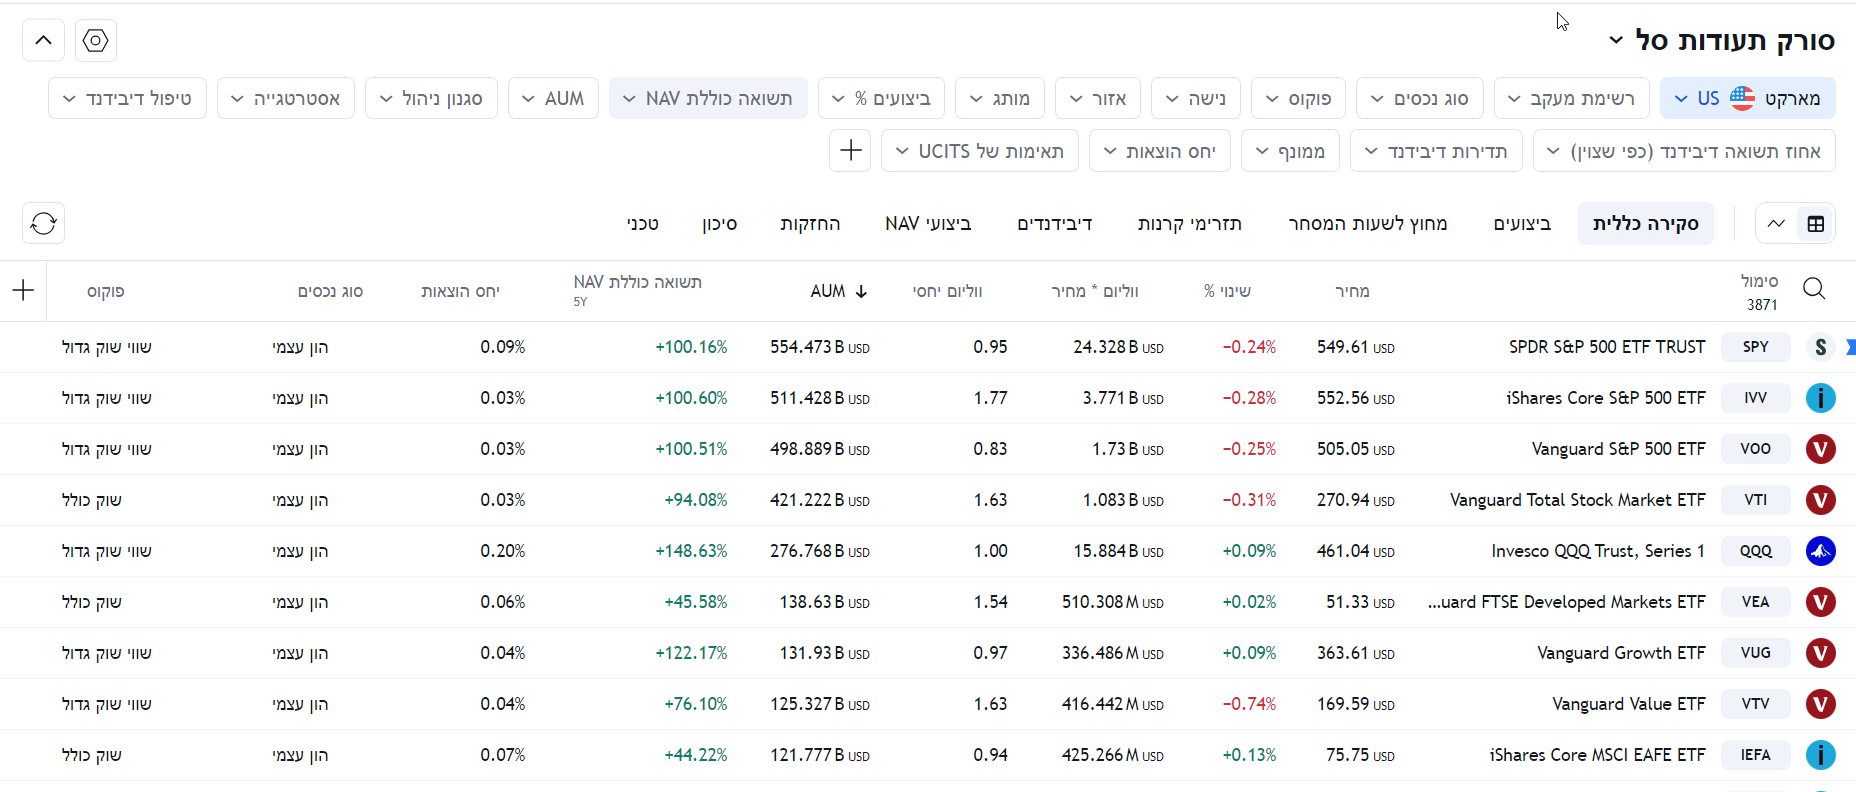Click the blue flag marker beside SPY

(1850, 347)
